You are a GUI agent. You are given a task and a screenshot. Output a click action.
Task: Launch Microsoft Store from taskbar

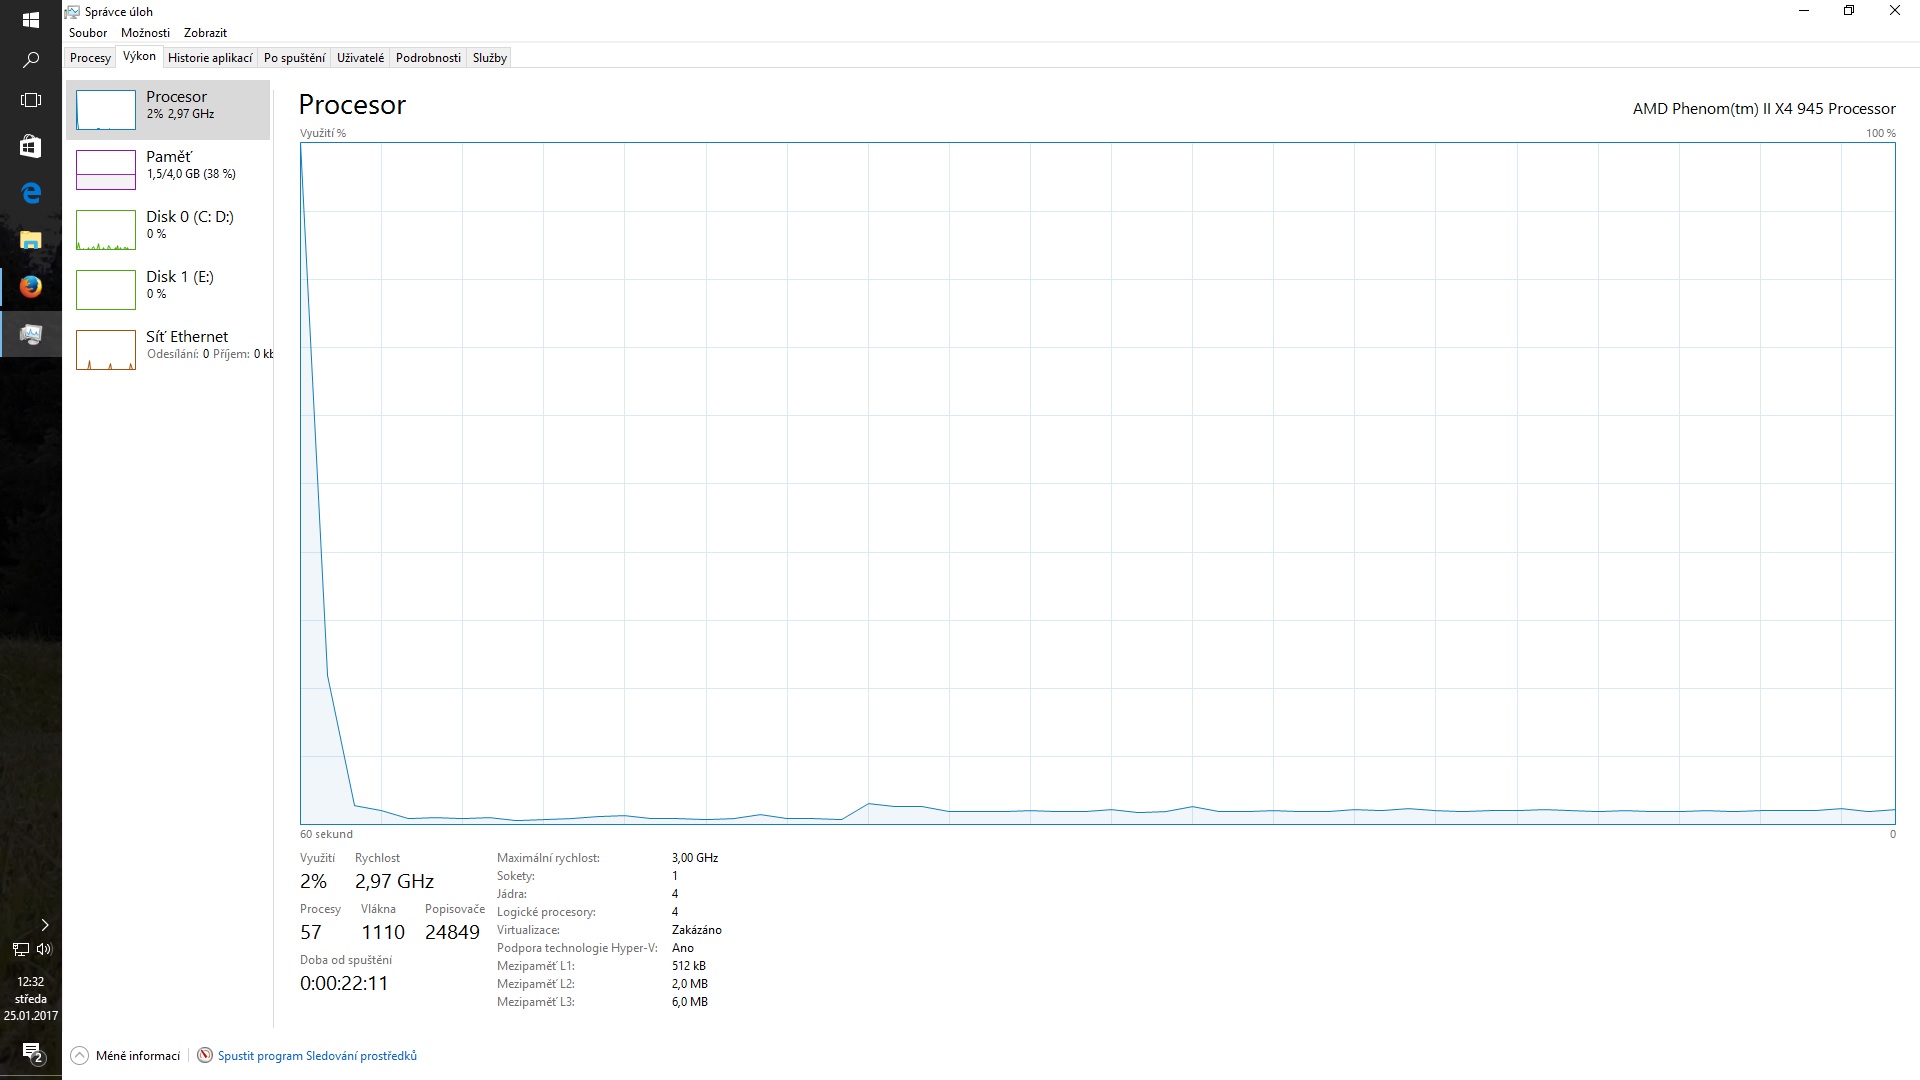(x=30, y=146)
